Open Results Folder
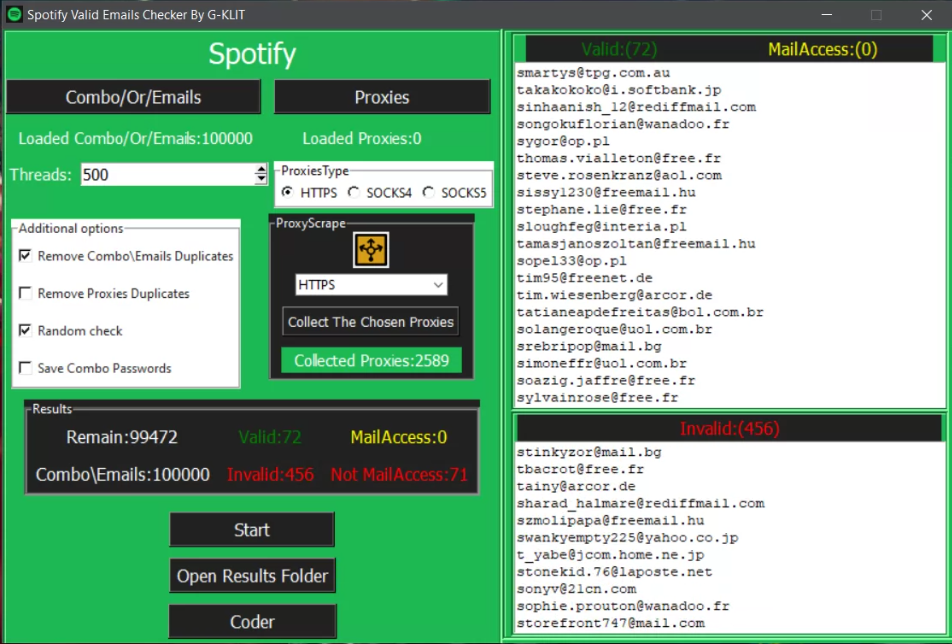 click(252, 575)
